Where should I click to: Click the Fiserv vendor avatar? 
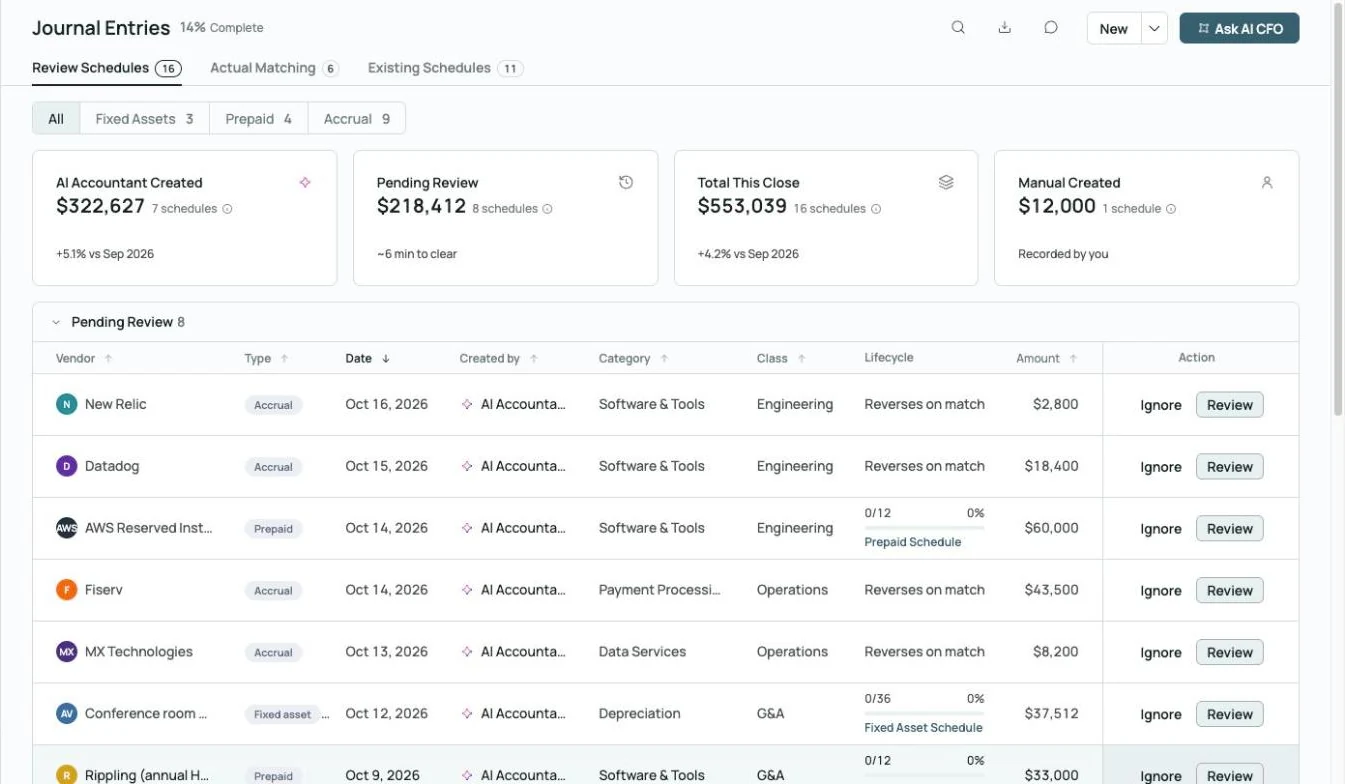(x=67, y=591)
